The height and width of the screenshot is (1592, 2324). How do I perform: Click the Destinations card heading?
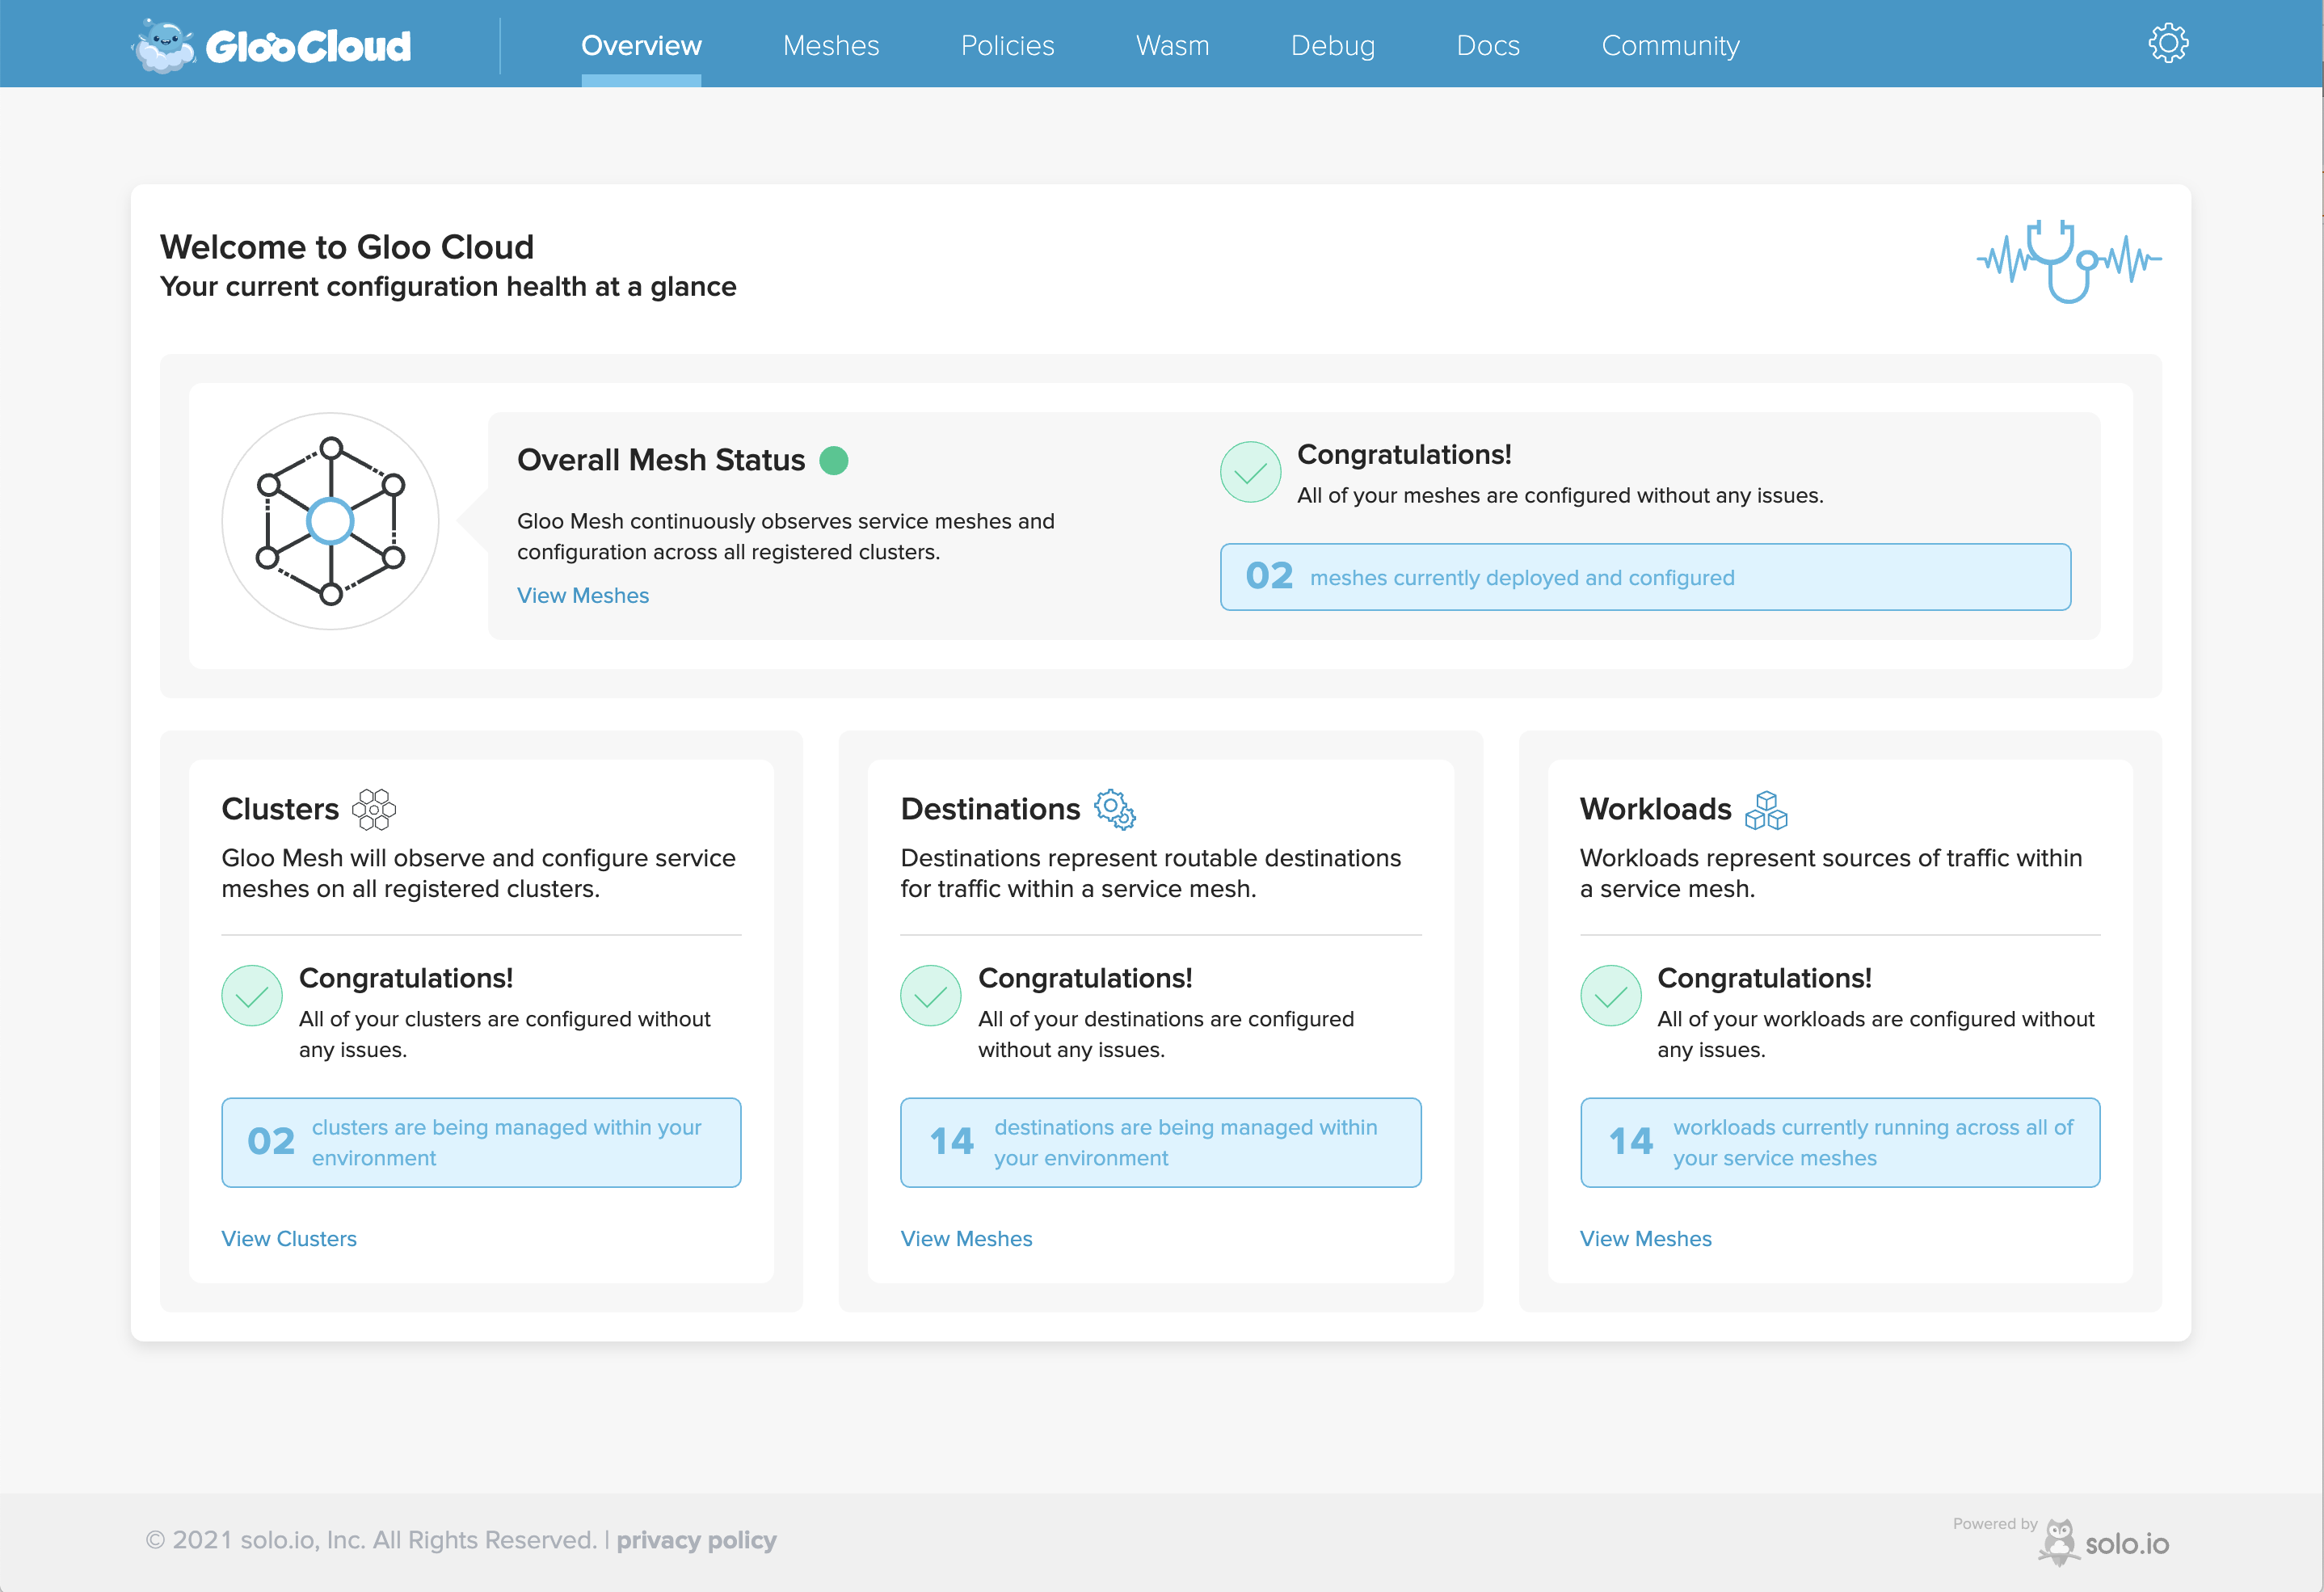click(x=990, y=809)
